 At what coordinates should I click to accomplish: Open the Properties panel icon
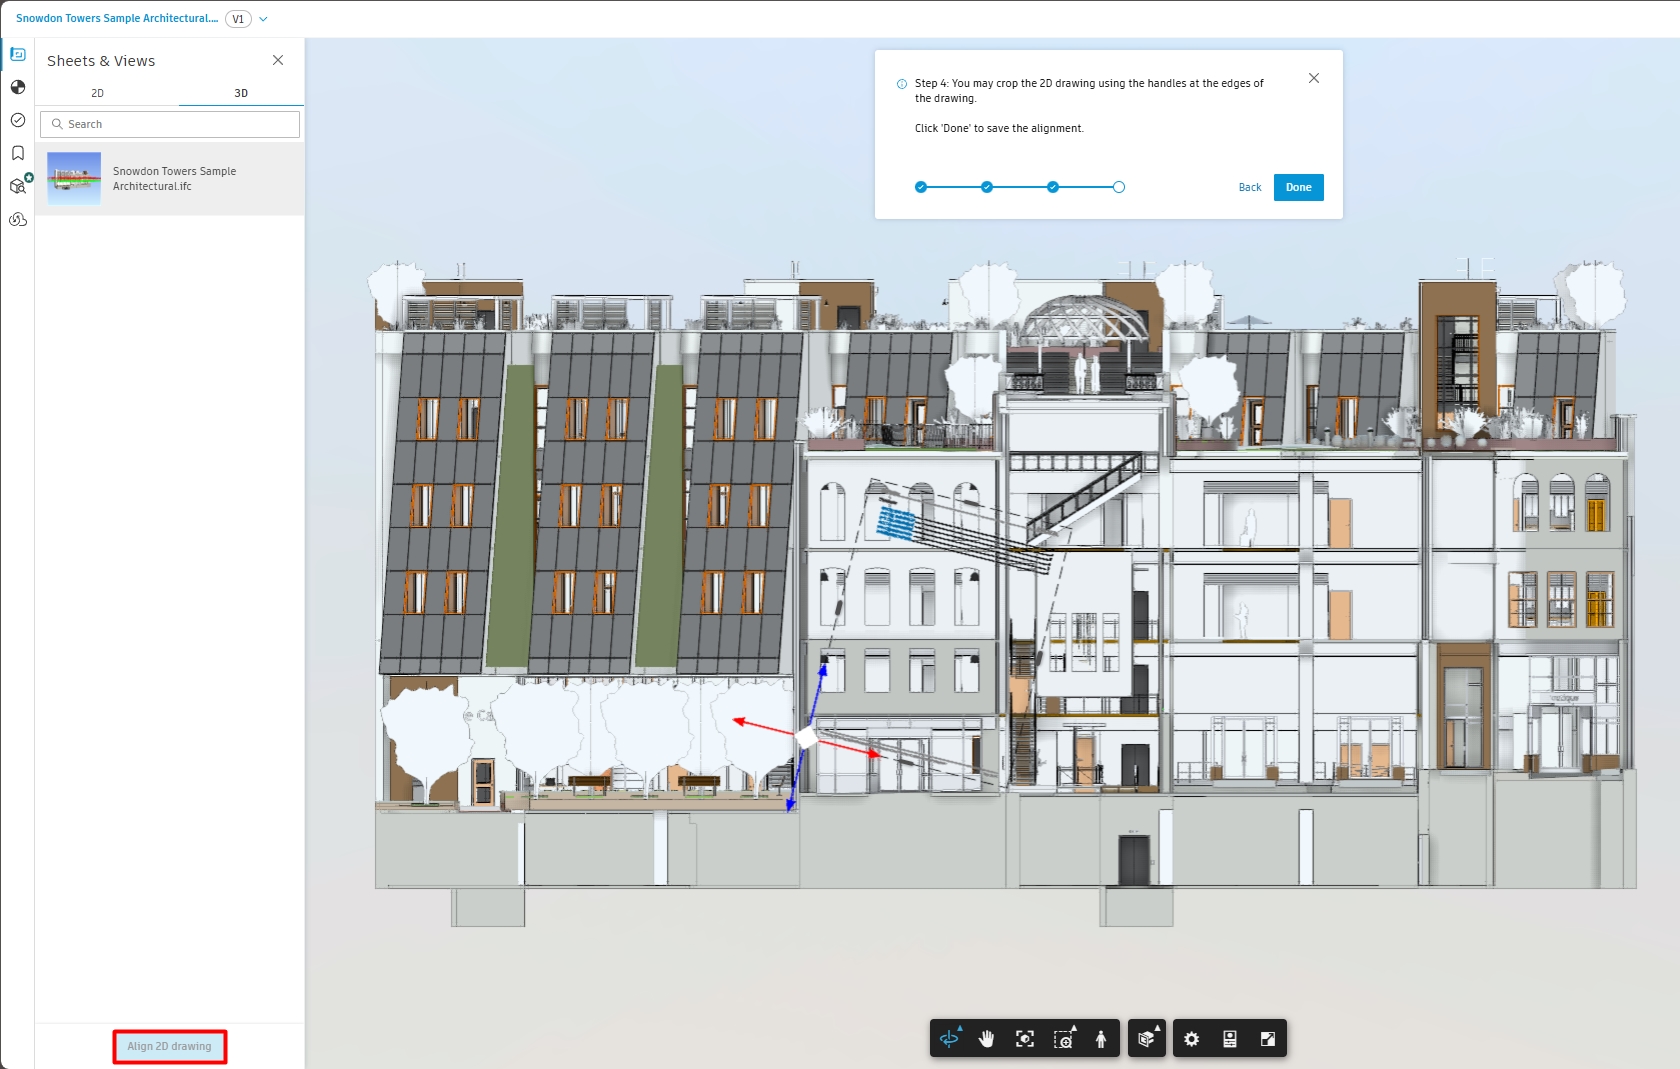pyautogui.click(x=1230, y=1038)
